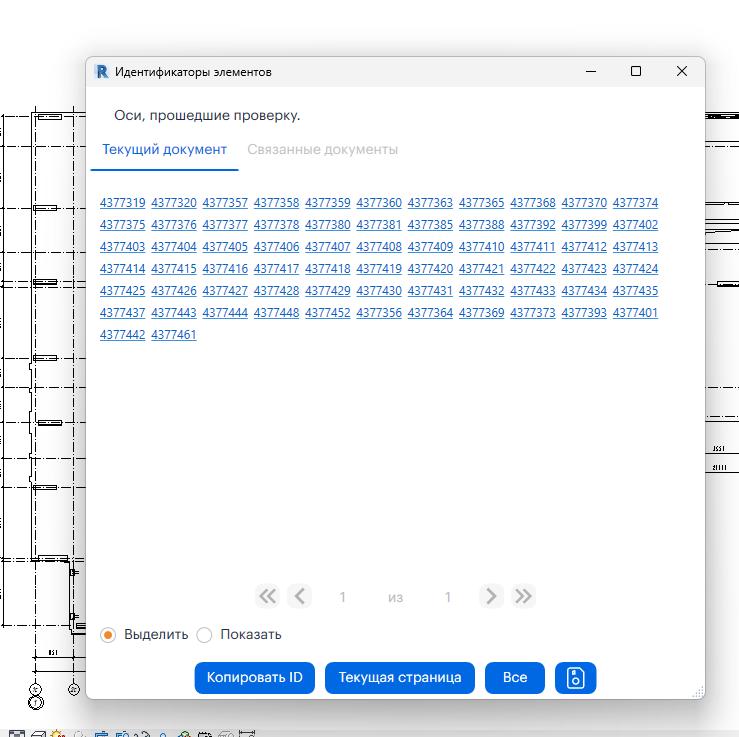Select element ID 4377356
This screenshot has height=737, width=739.
click(379, 312)
